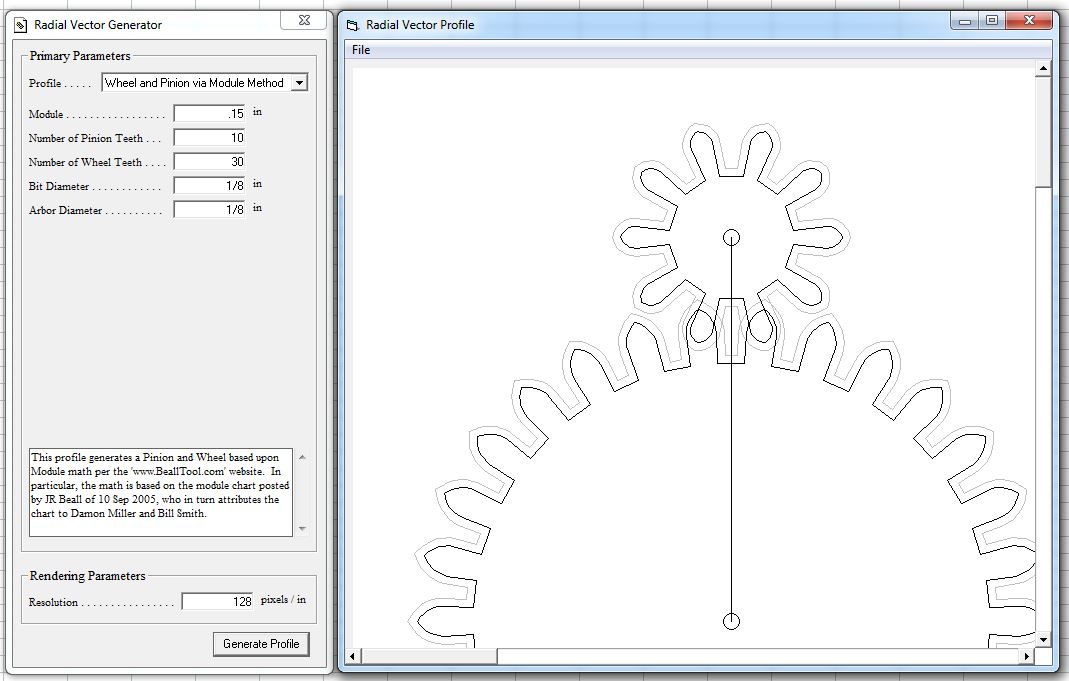Select the Wheel and Pinion via Module Method combobox
Screen dimensions: 1069x681
pyautogui.click(x=195, y=83)
